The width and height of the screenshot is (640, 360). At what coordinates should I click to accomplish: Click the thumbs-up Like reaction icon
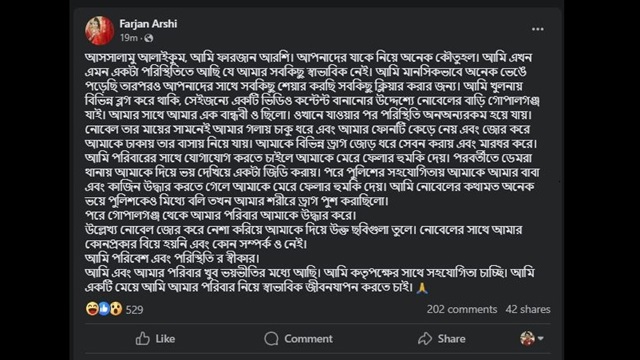pos(104,309)
